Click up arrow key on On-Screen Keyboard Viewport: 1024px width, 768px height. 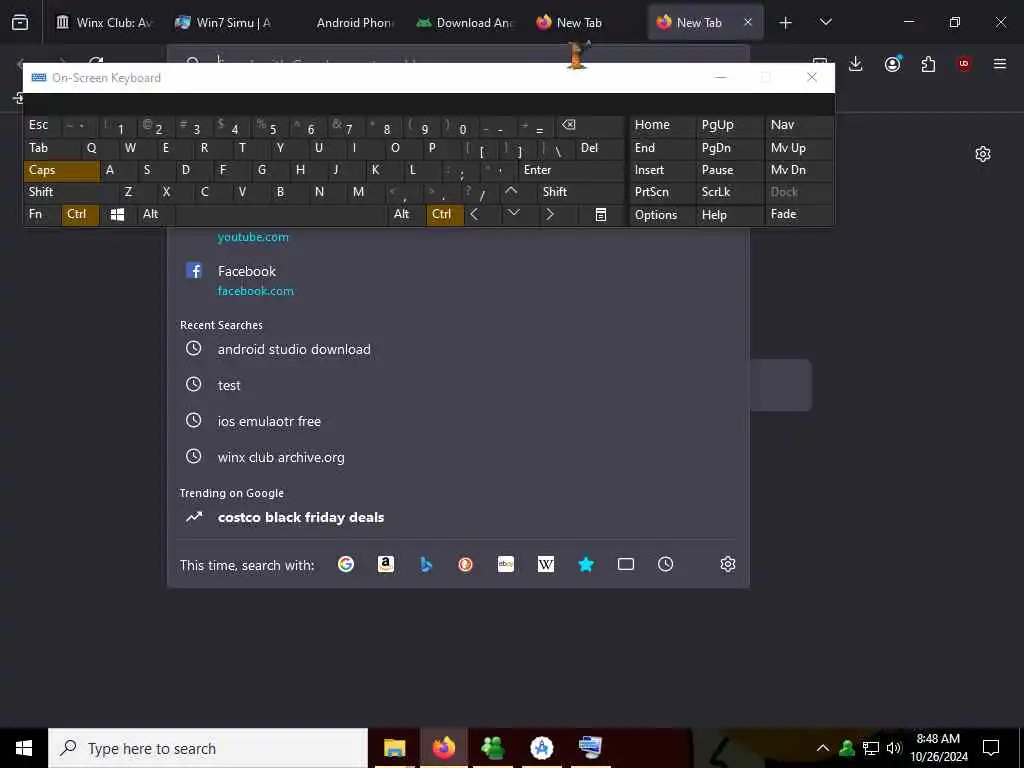511,192
